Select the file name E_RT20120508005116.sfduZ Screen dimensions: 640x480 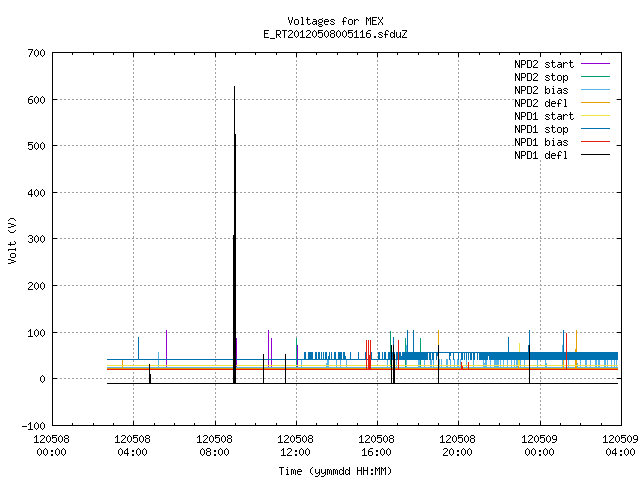pyautogui.click(x=335, y=34)
